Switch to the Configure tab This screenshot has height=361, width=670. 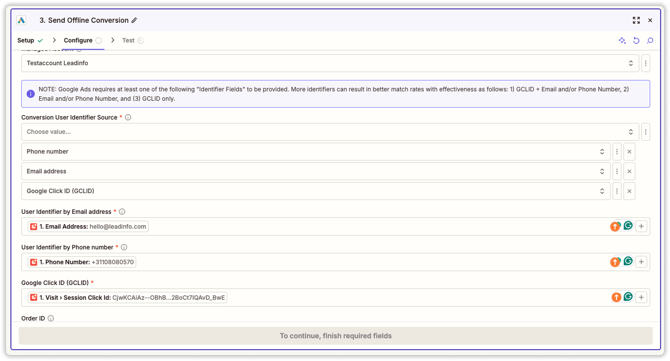click(82, 40)
